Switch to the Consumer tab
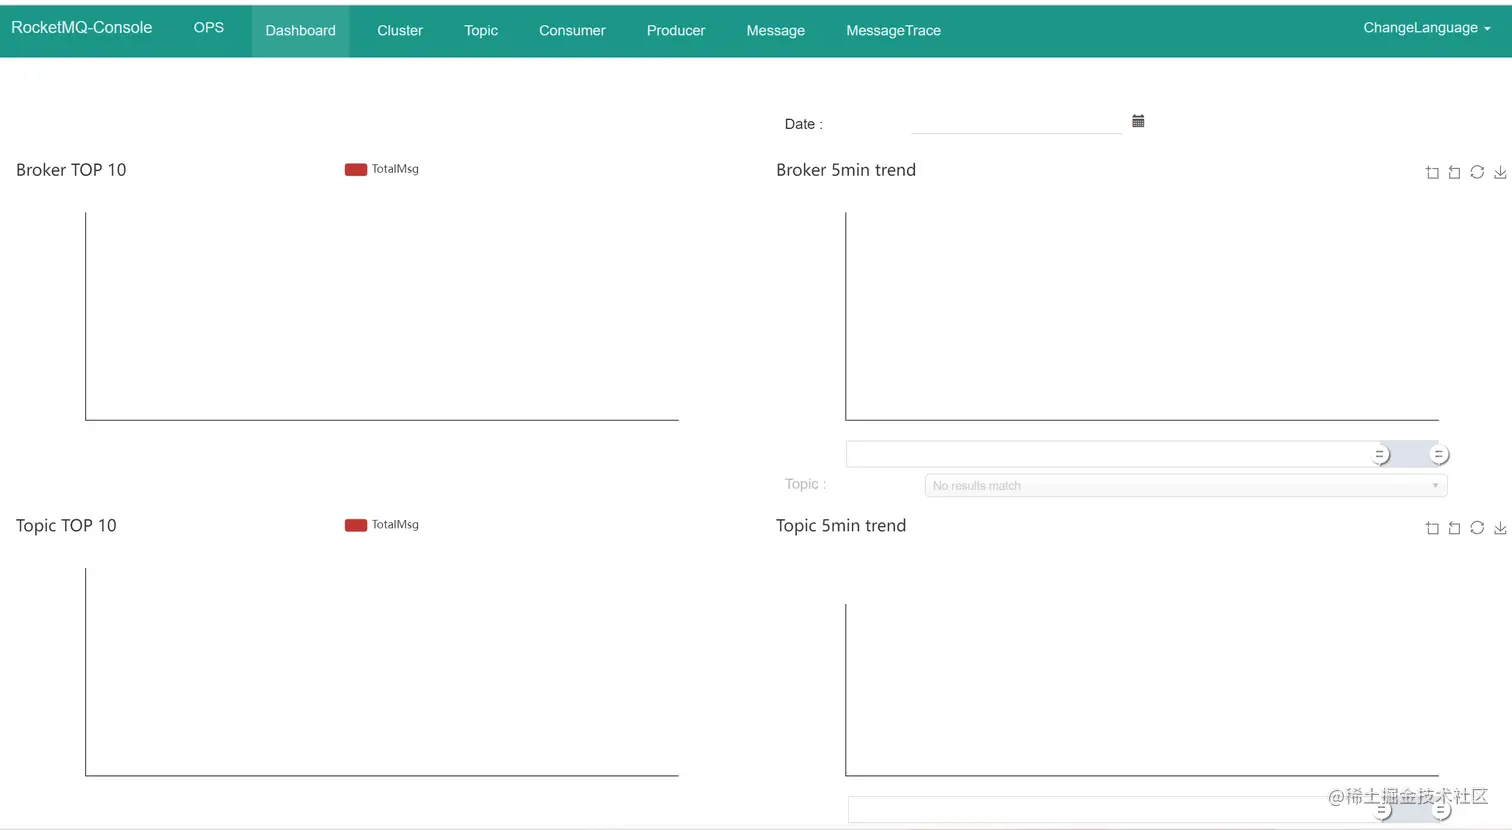The image size is (1512, 830). click(x=572, y=31)
